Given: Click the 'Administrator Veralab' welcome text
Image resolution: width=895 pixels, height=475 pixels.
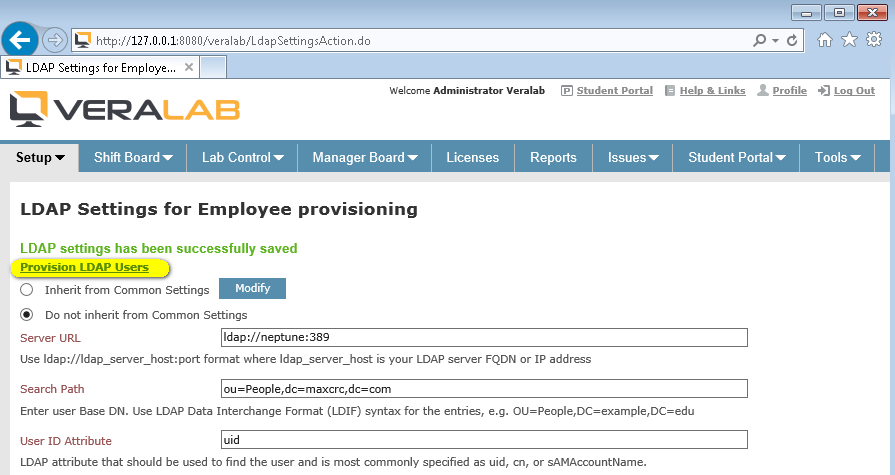Looking at the screenshot, I should click(x=489, y=91).
